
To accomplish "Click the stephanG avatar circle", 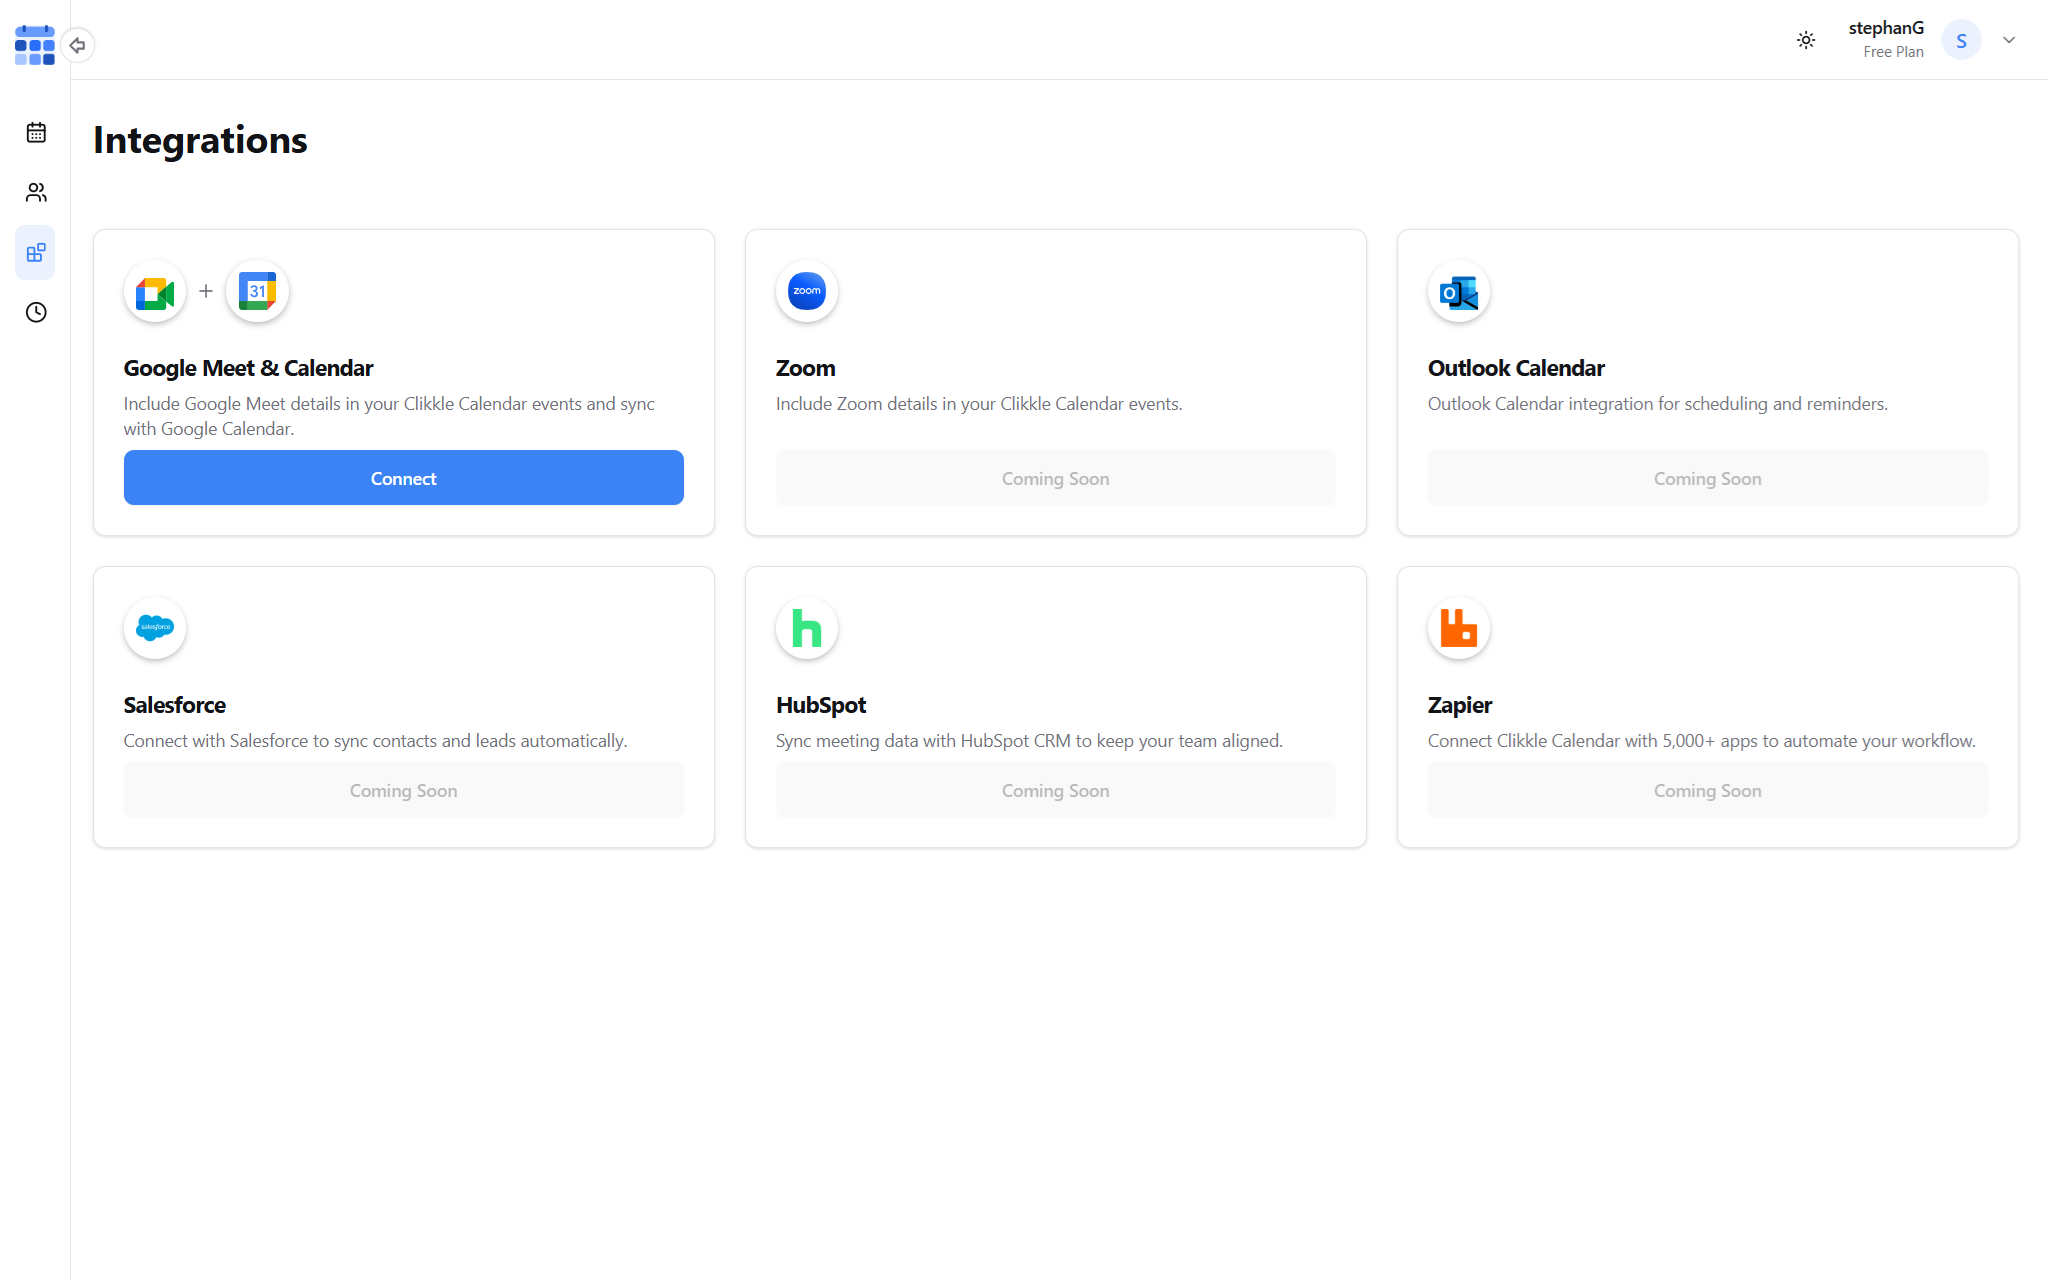I will pos(1960,40).
